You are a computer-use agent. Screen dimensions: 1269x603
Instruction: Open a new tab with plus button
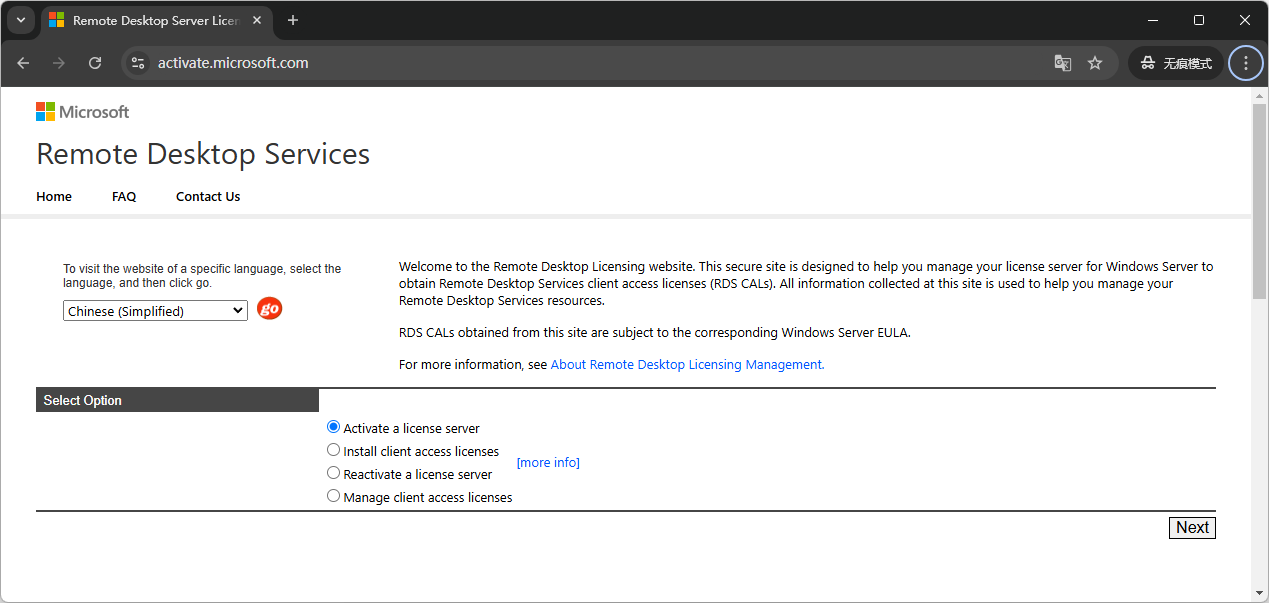click(x=293, y=20)
